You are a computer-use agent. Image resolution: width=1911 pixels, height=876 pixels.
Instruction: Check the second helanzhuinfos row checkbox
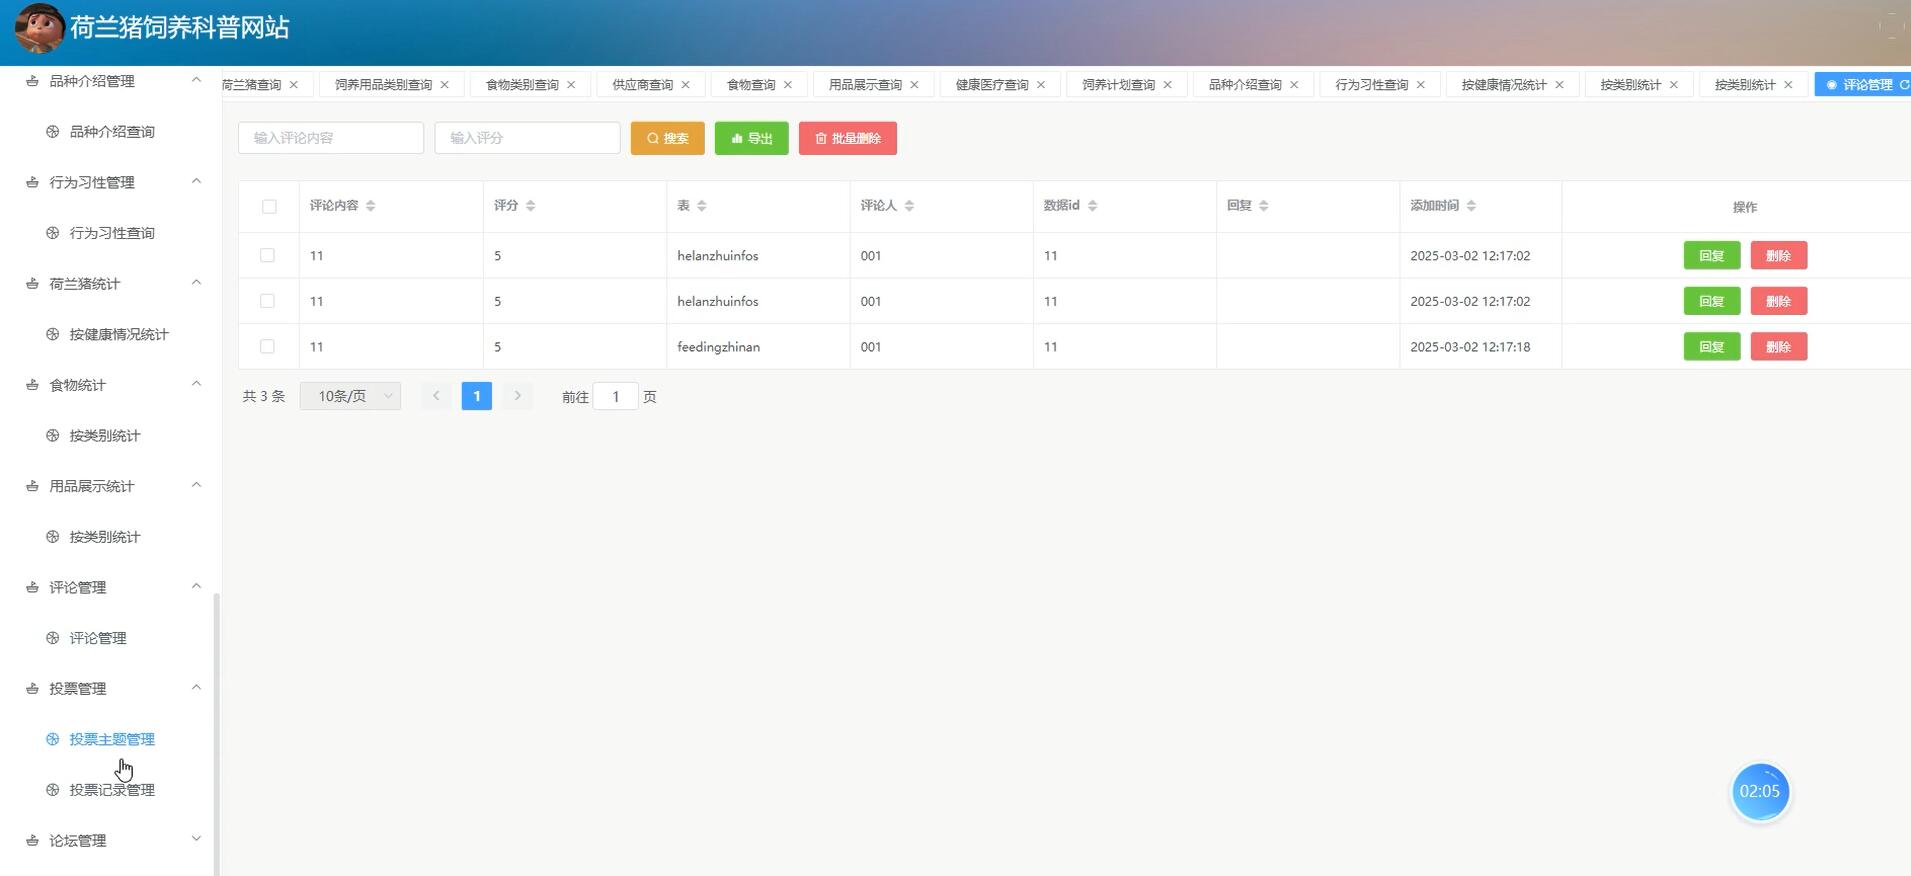267,301
